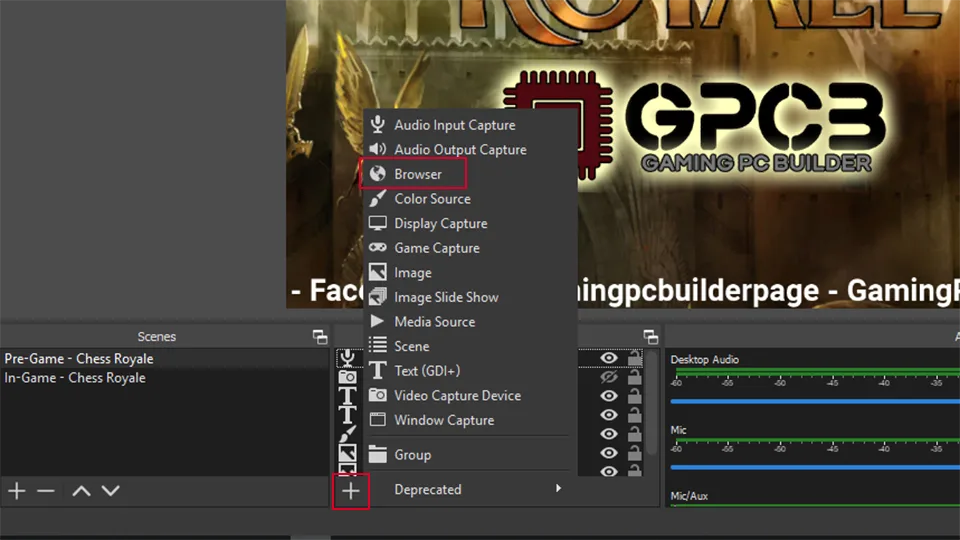
Task: Choose Window Capture from the menu
Action: [470, 420]
